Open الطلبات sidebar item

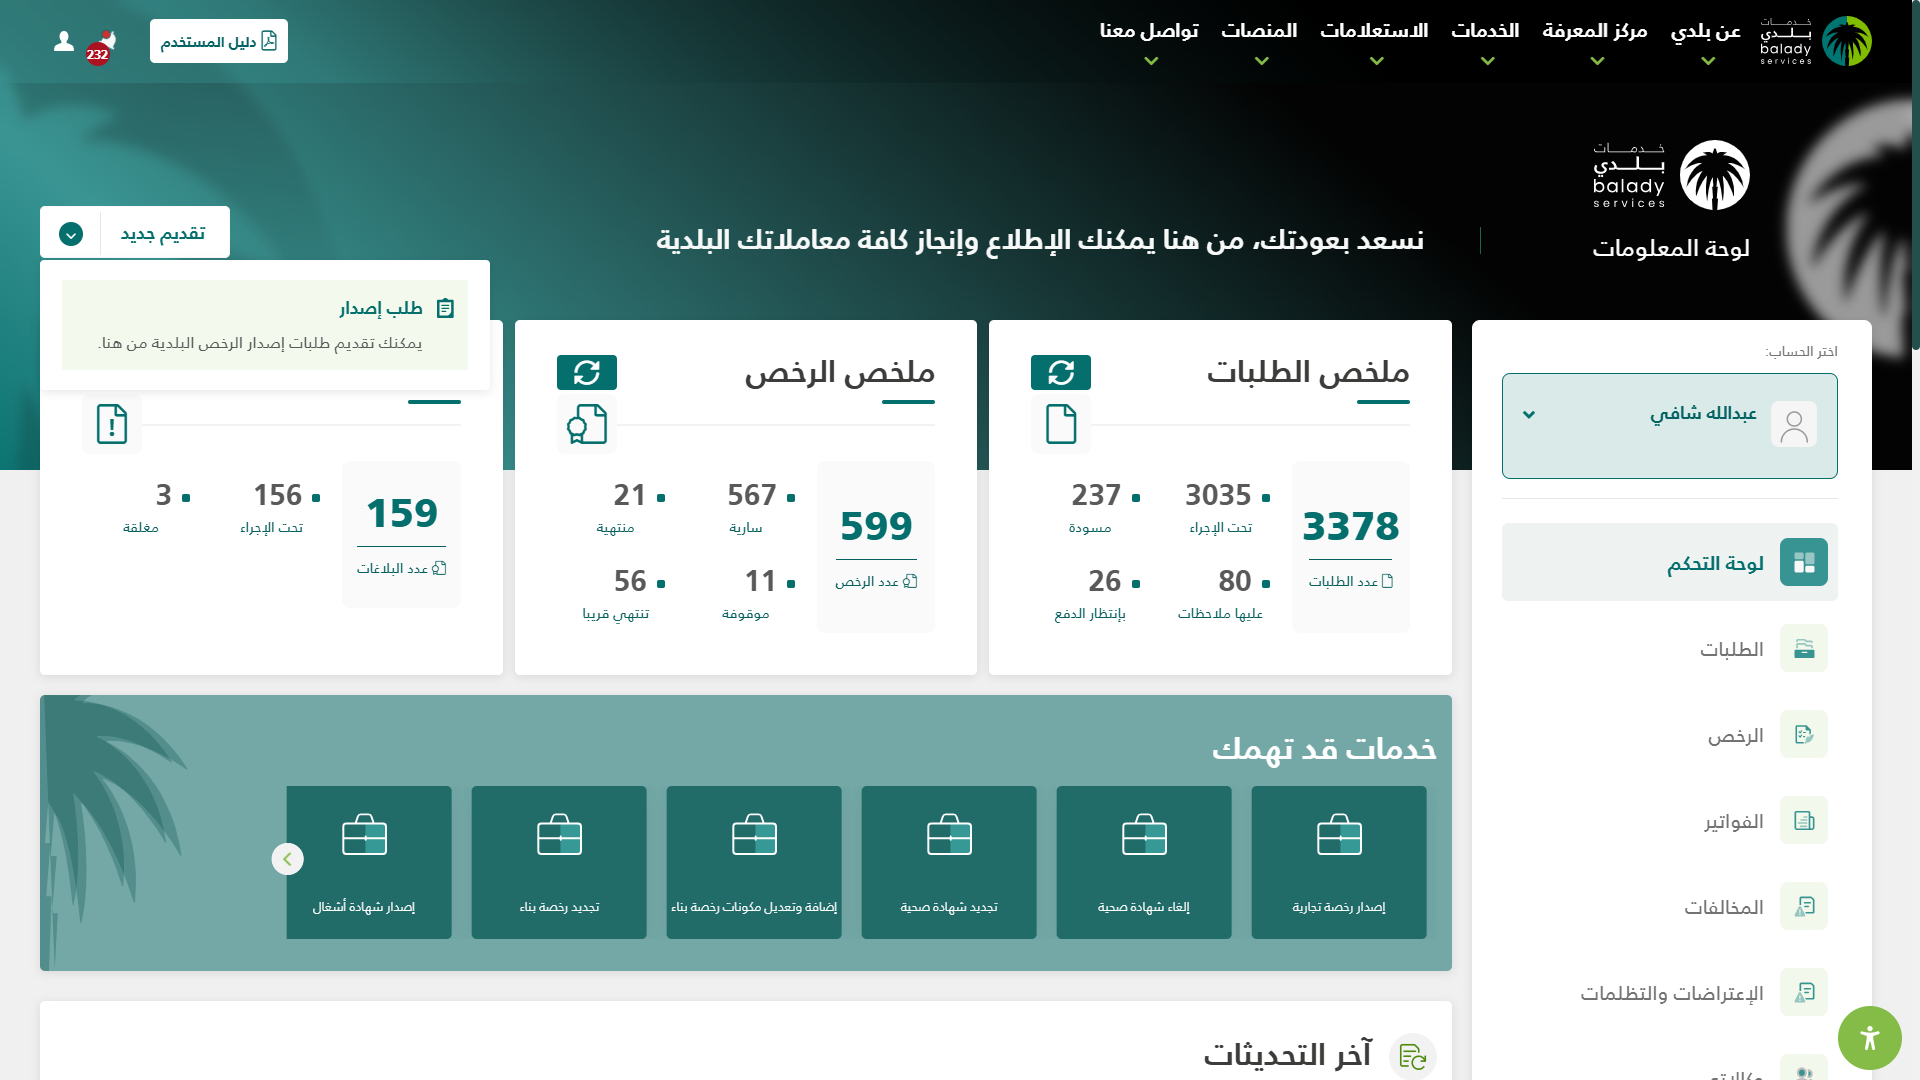point(1731,649)
